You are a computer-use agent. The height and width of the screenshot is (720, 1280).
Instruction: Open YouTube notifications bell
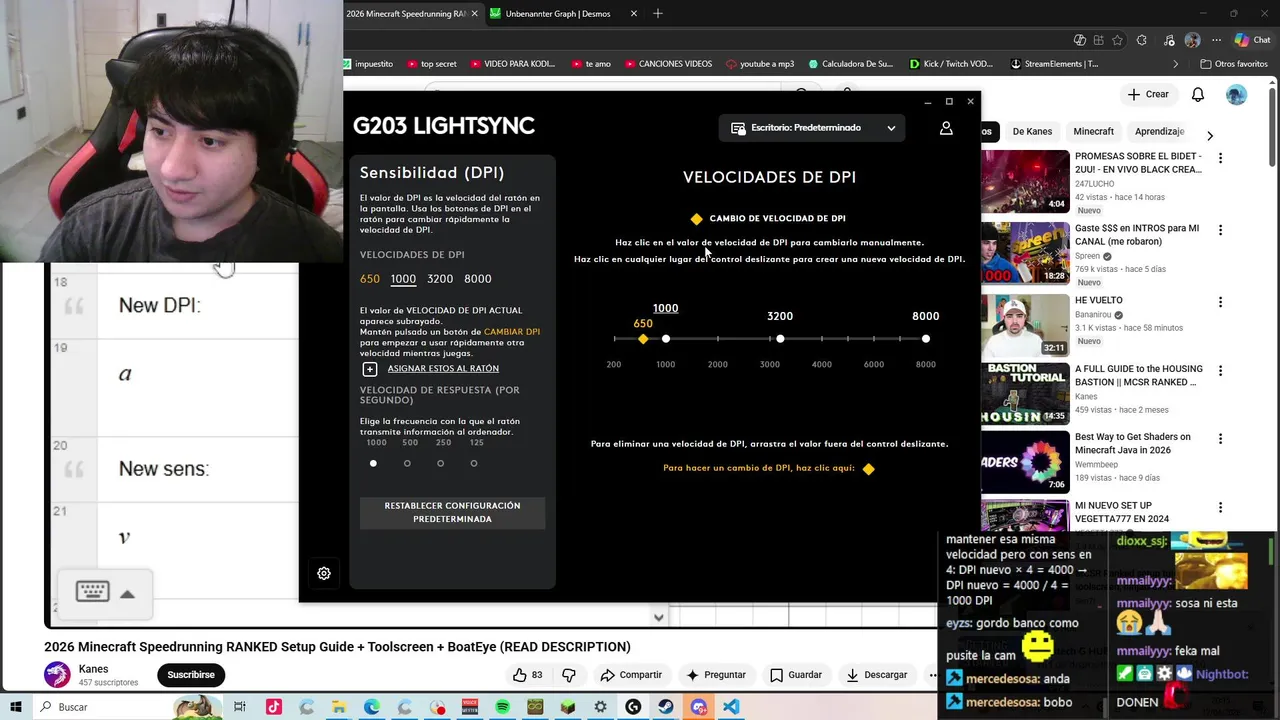pyautogui.click(x=1198, y=94)
